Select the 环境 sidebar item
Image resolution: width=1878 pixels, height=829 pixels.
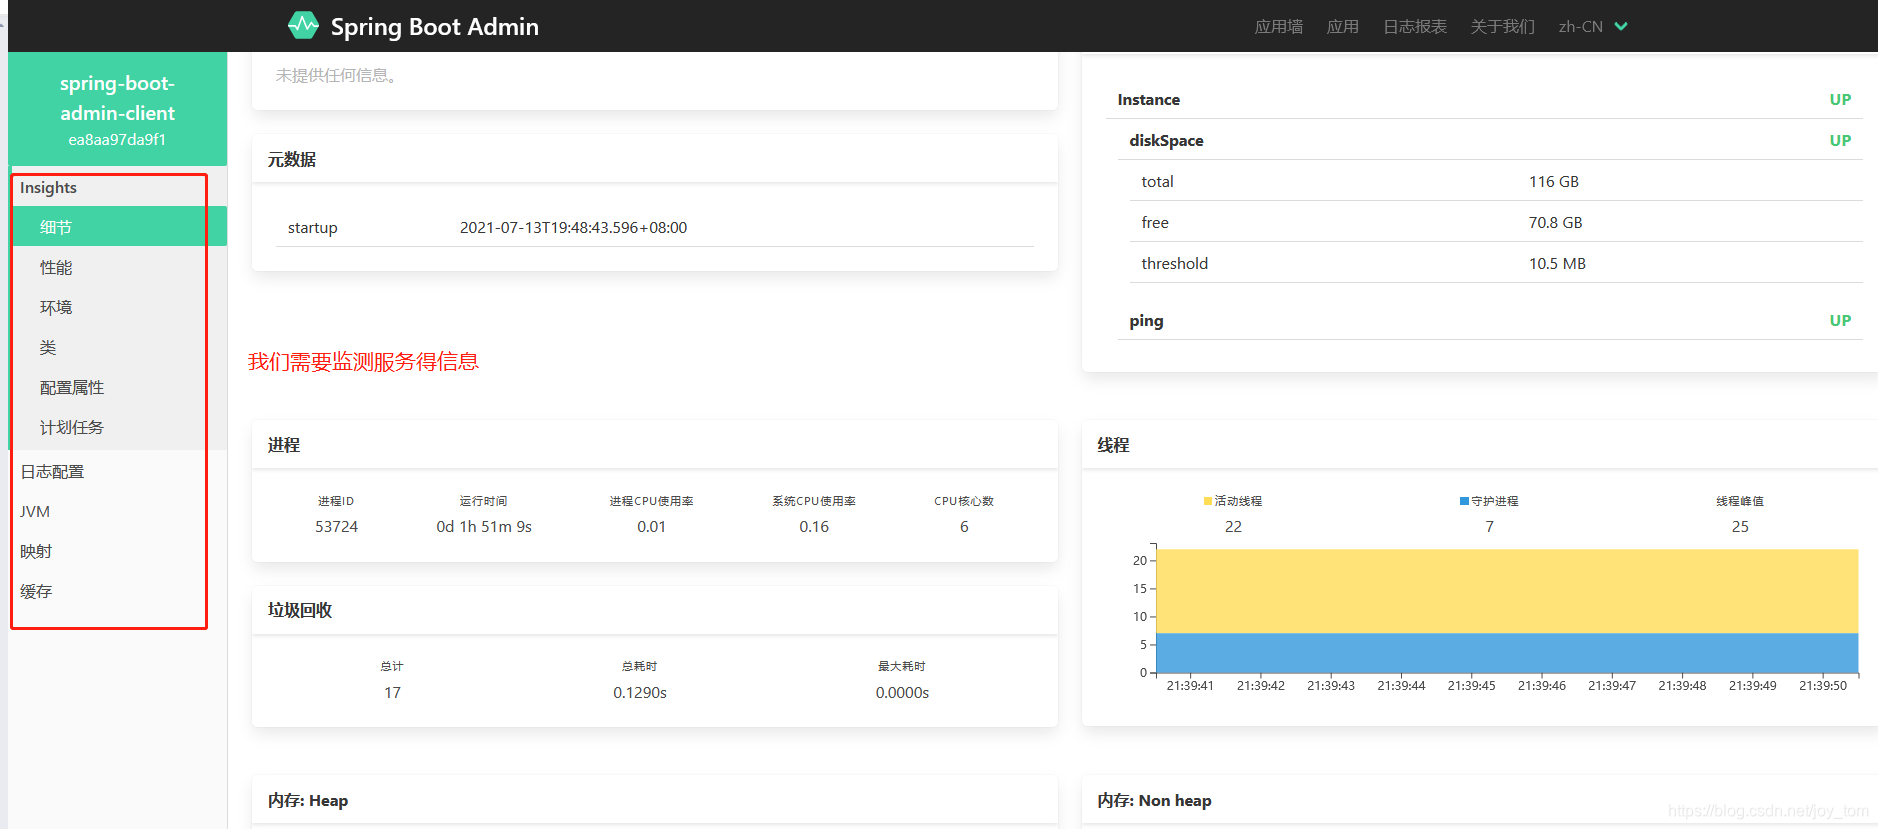118,307
